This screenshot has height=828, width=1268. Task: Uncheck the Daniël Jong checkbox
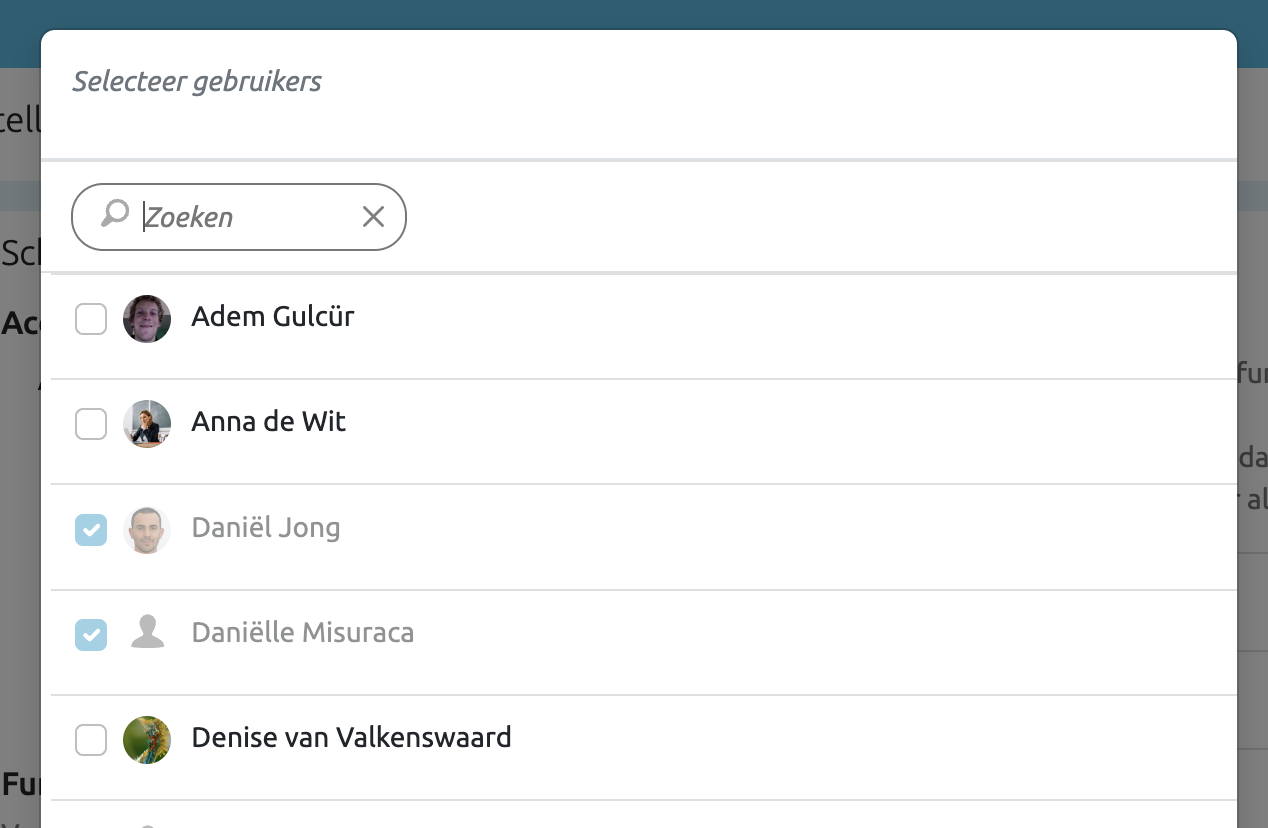[x=91, y=530]
